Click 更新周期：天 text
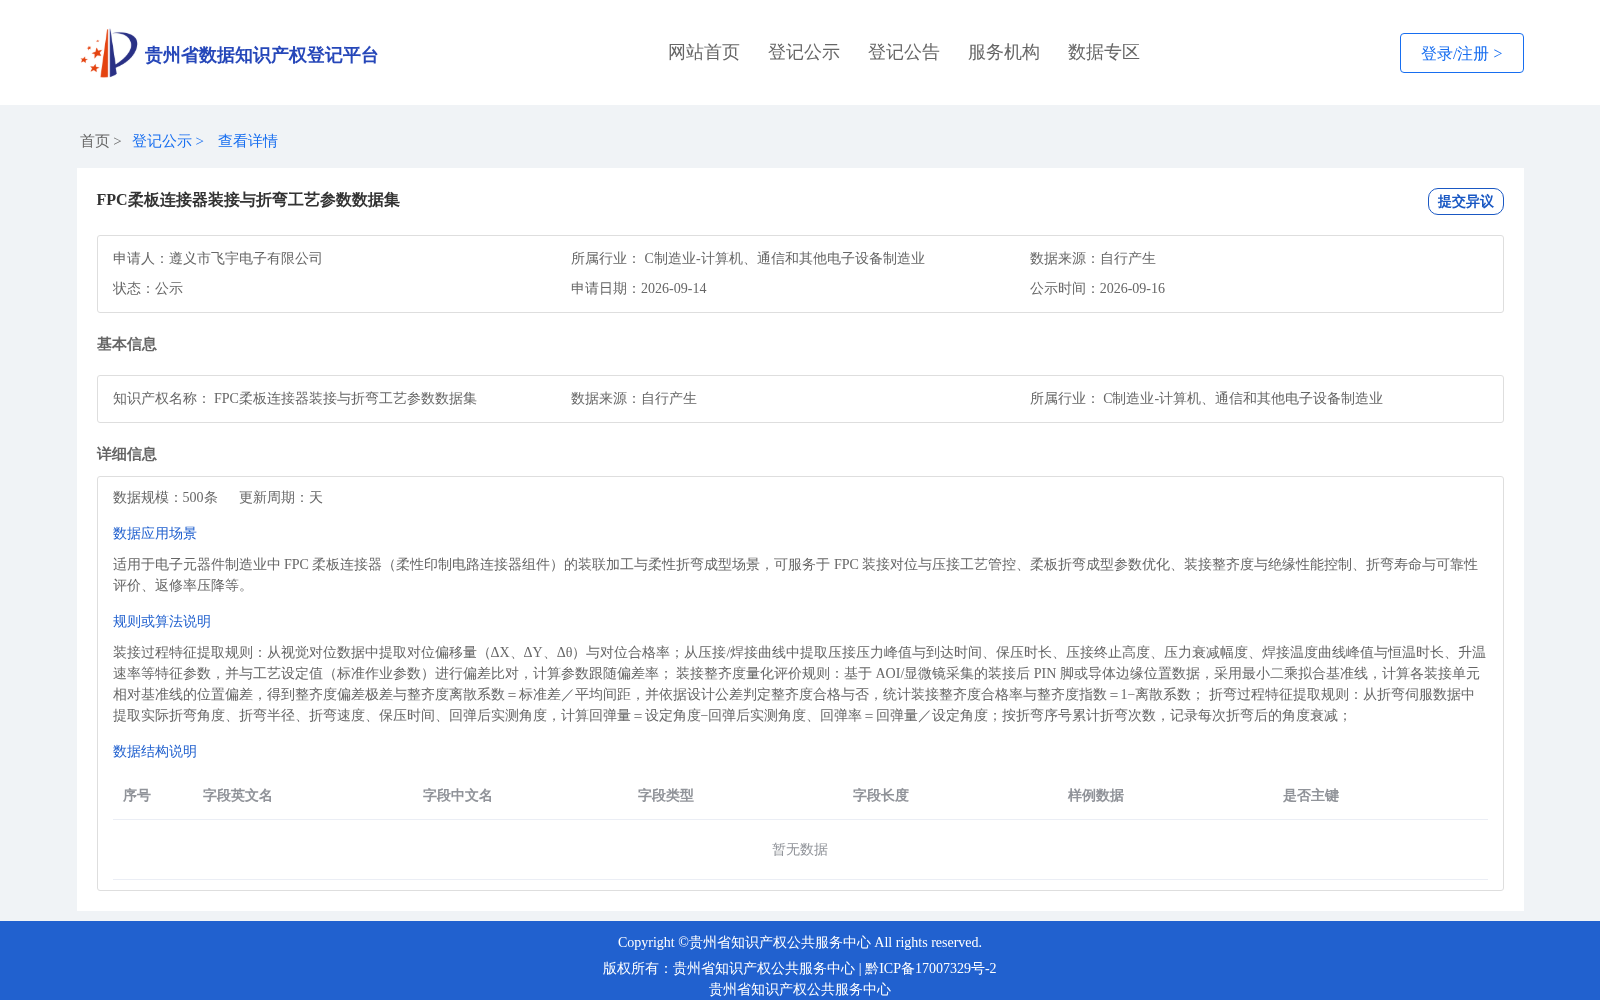 tap(281, 497)
